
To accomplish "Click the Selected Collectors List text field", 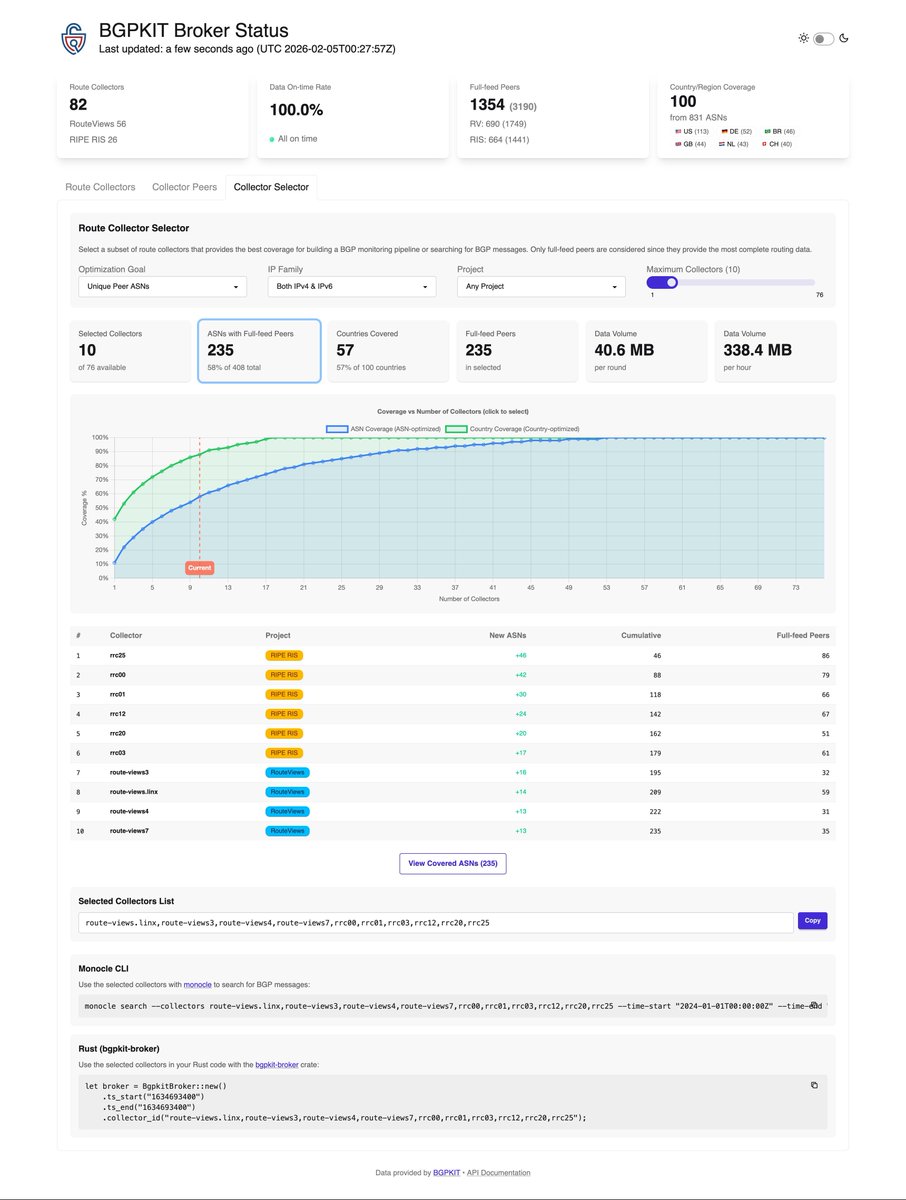I will 436,922.
